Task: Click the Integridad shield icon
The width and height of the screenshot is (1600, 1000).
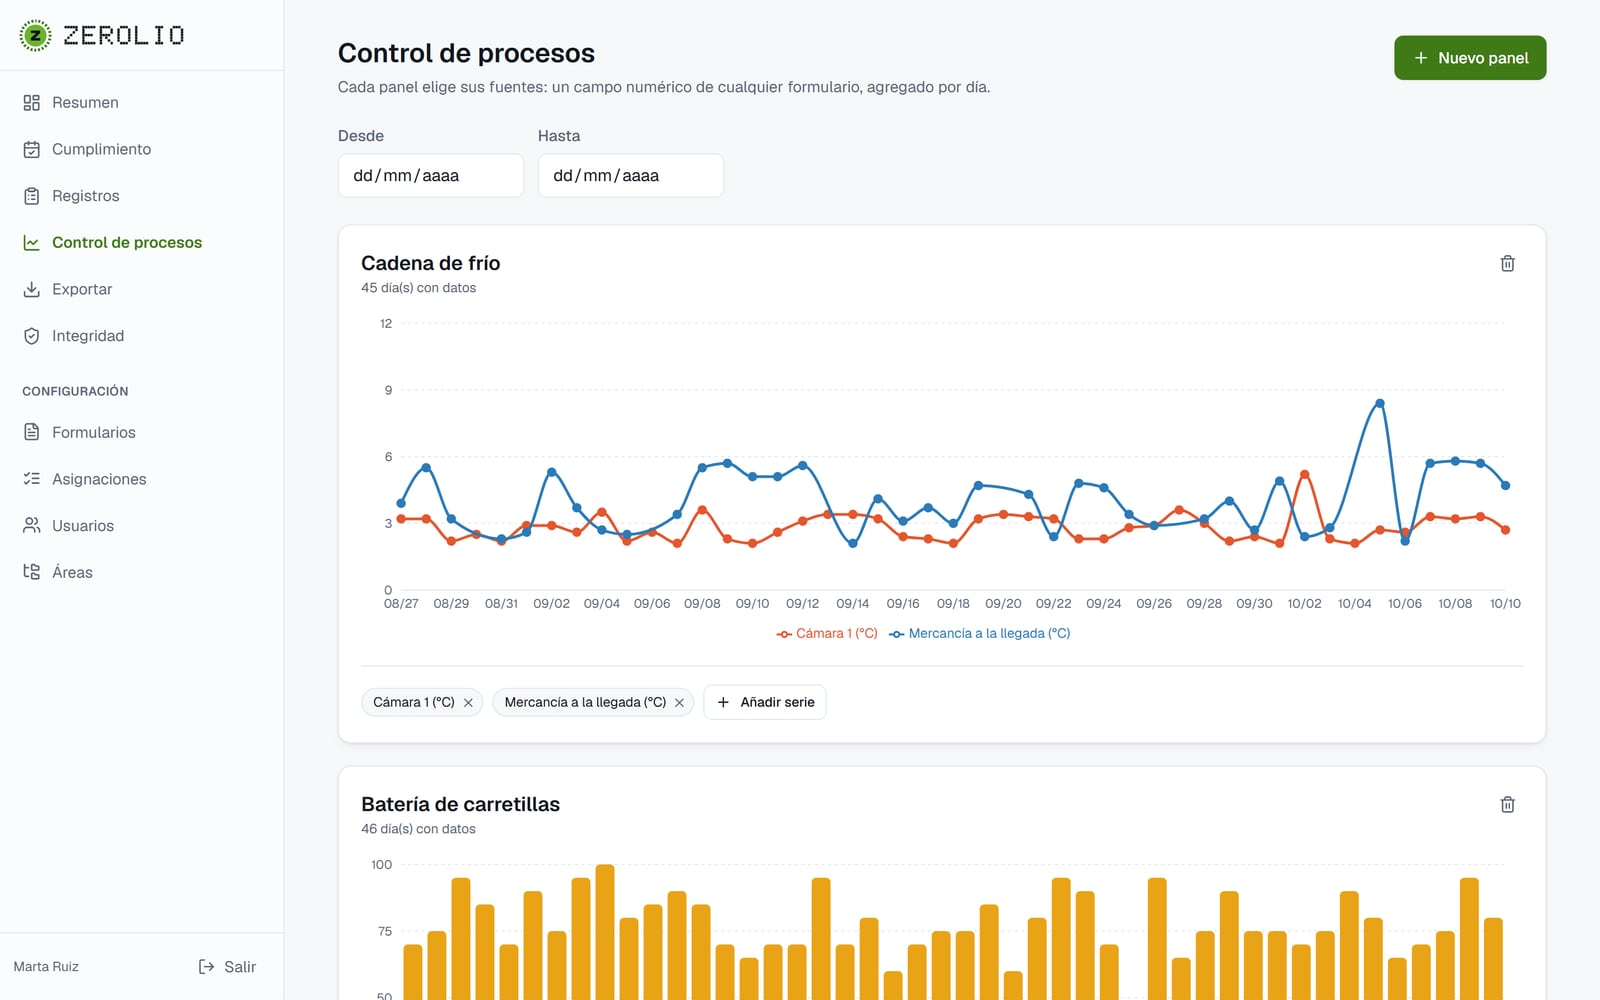Action: click(x=32, y=336)
